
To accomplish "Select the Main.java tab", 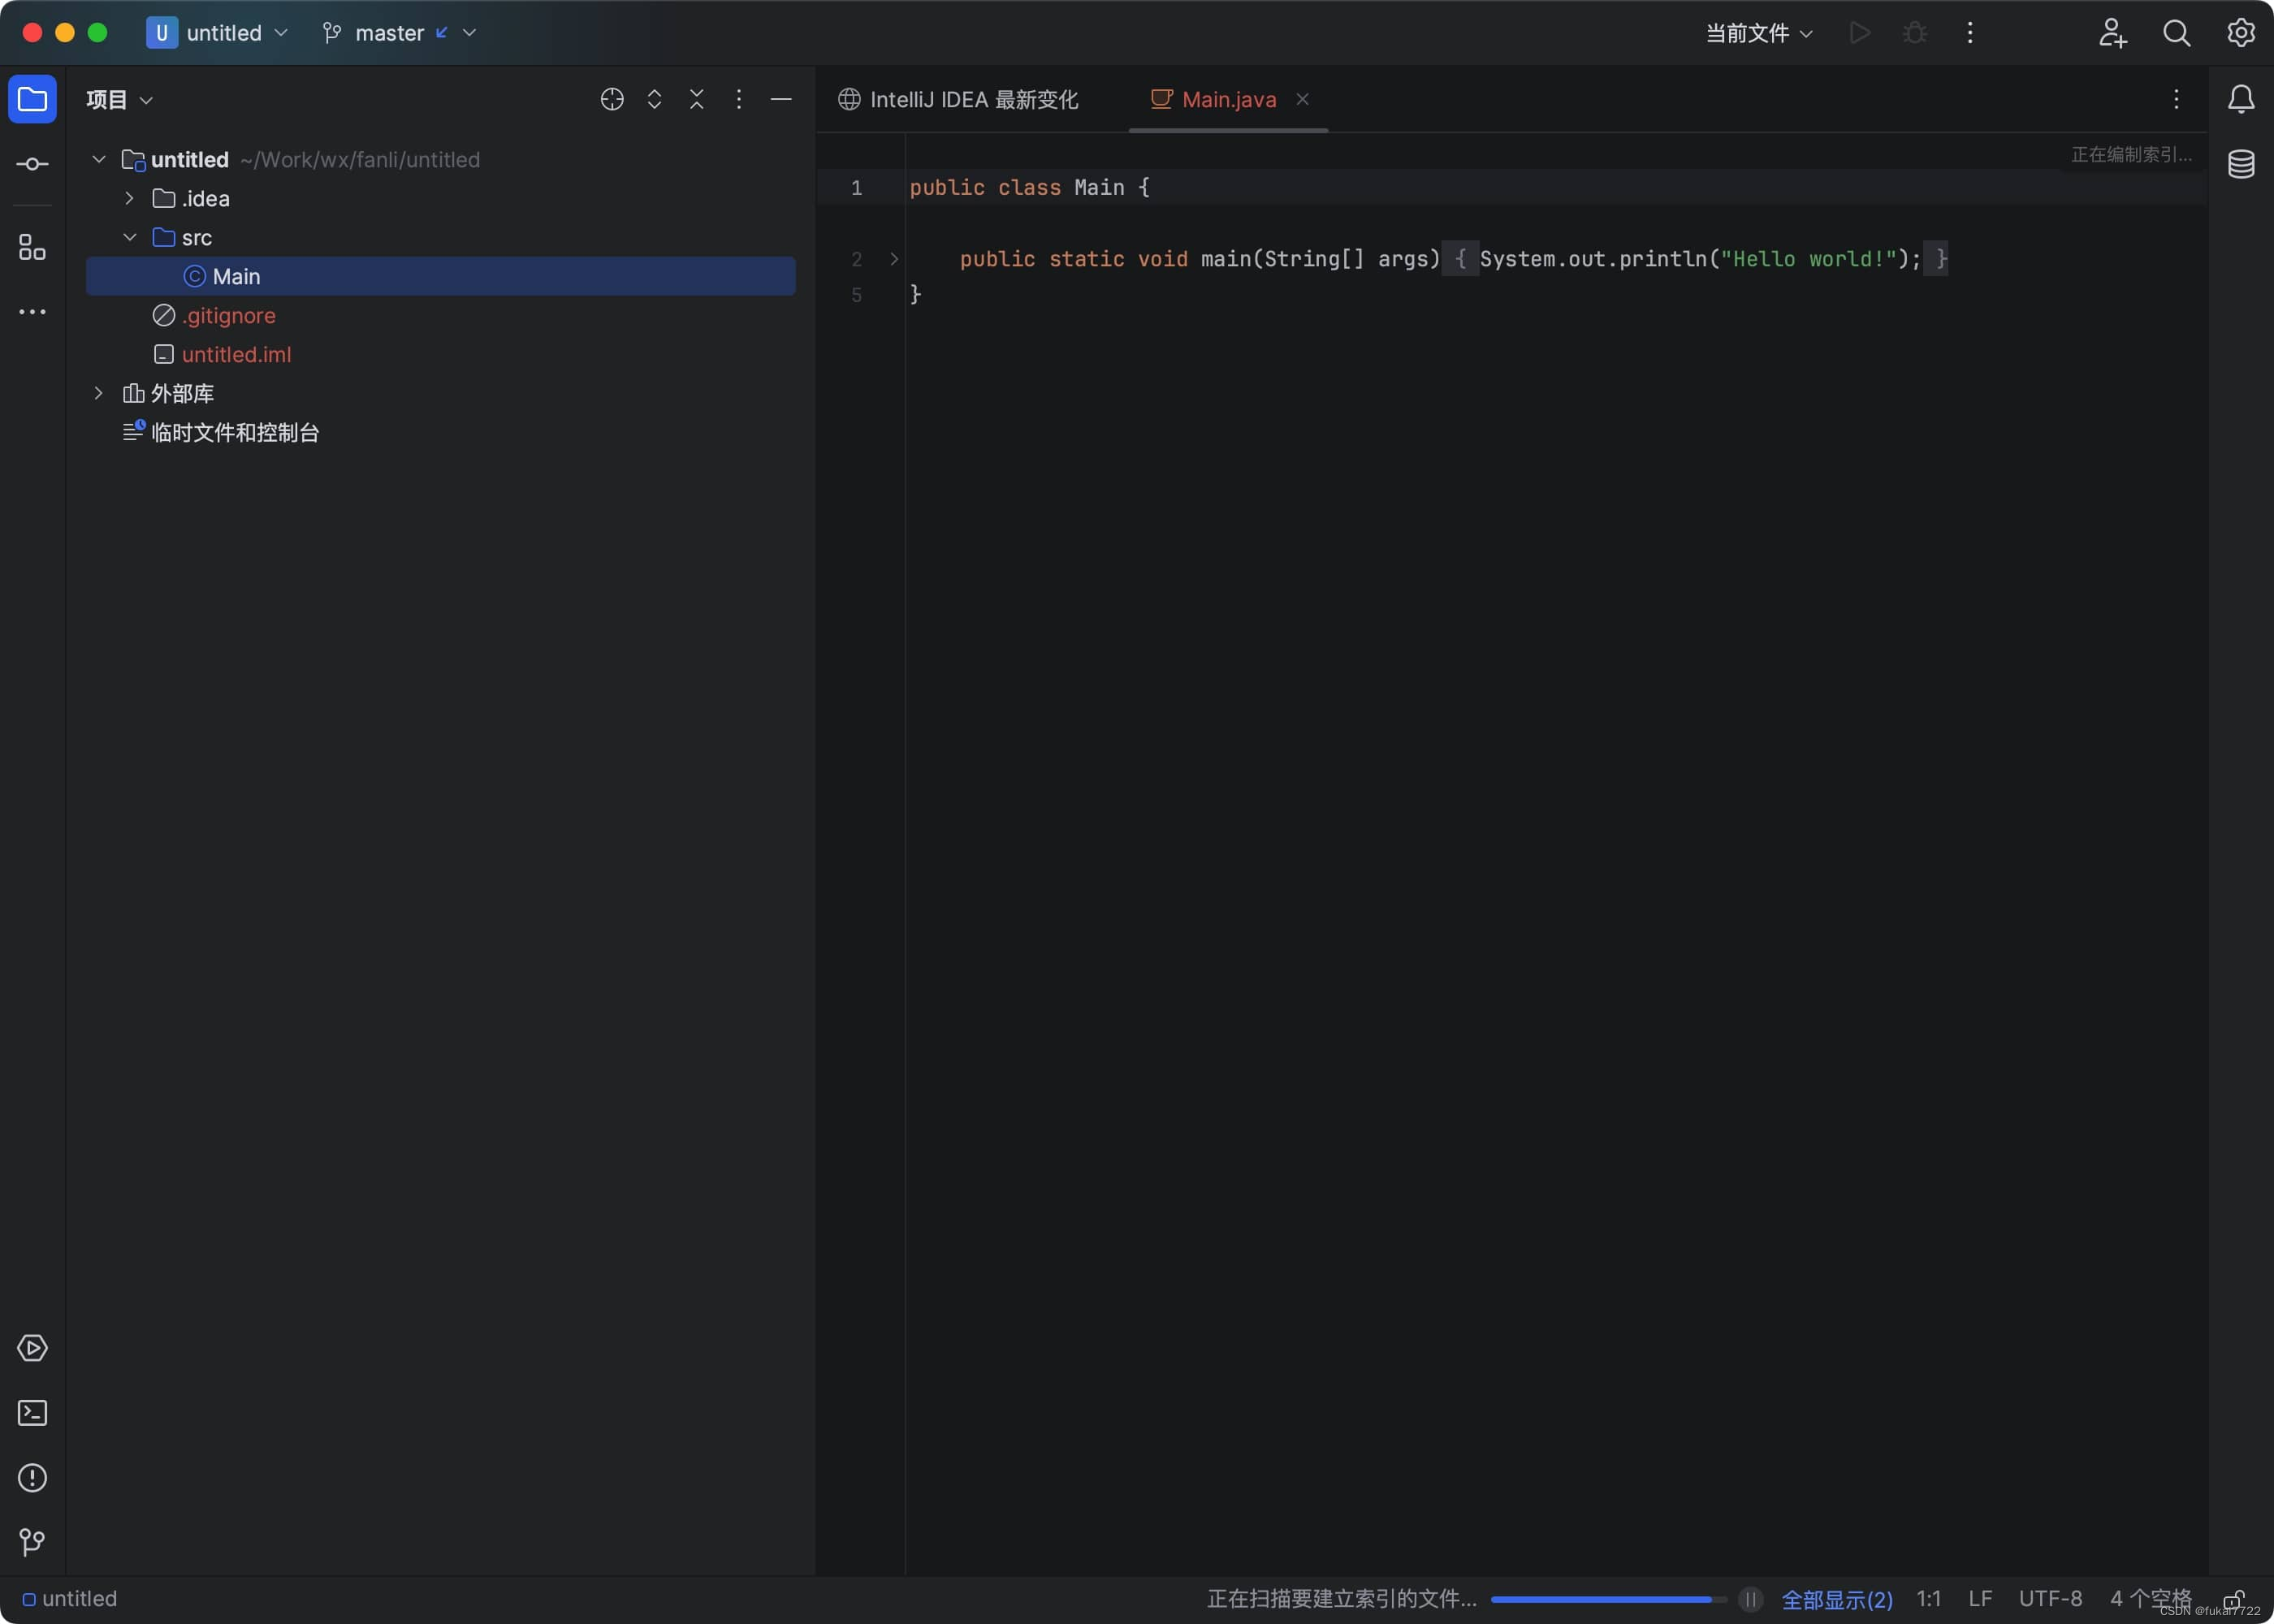I will [x=1226, y=100].
